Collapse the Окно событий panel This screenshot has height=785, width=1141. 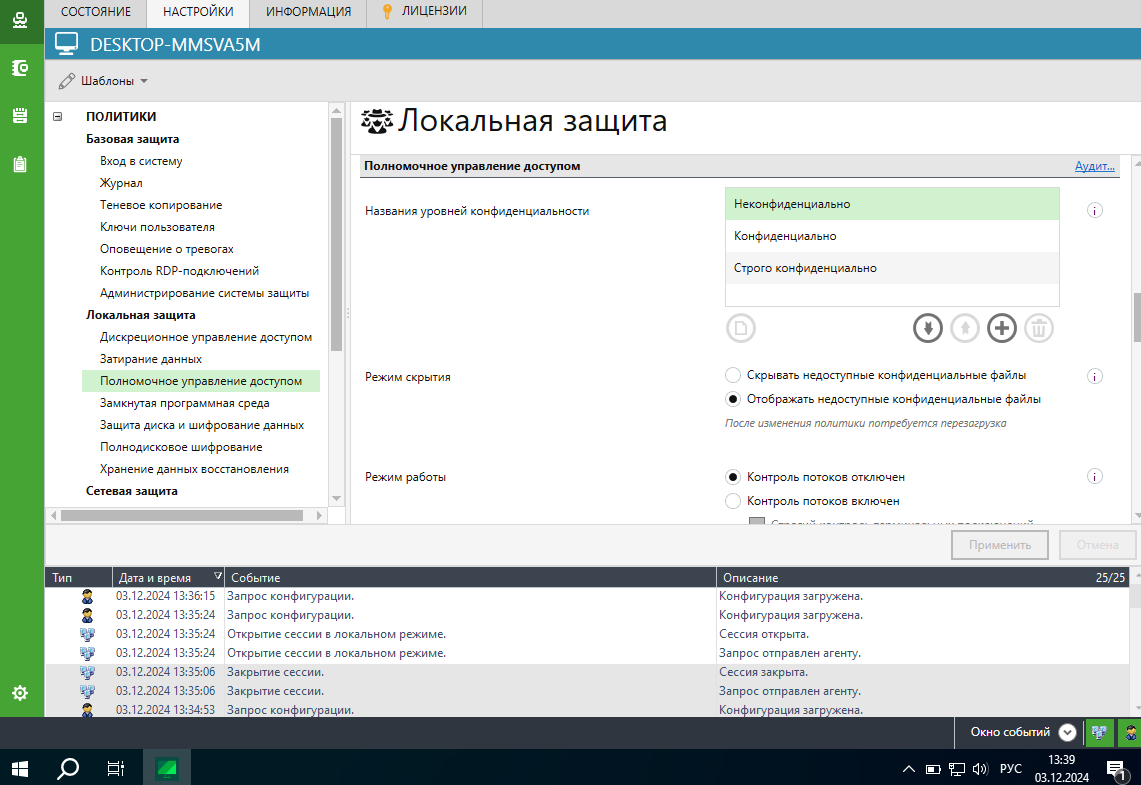click(x=1067, y=733)
